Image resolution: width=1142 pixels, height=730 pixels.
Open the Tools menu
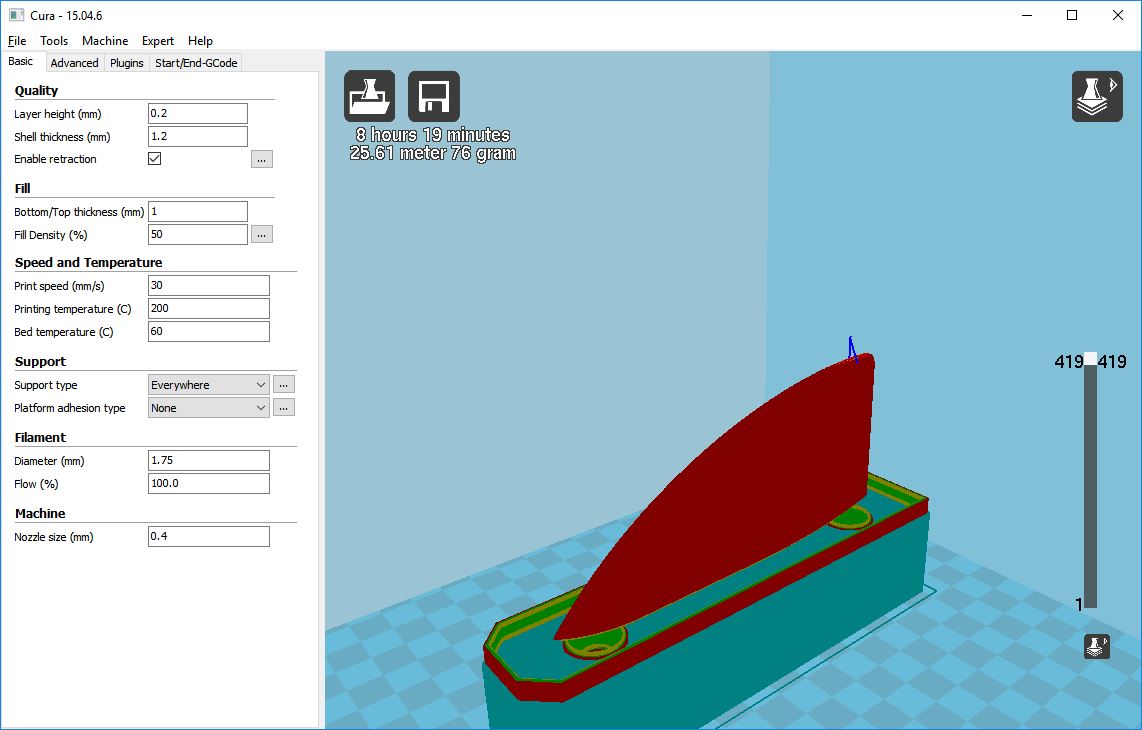[54, 41]
